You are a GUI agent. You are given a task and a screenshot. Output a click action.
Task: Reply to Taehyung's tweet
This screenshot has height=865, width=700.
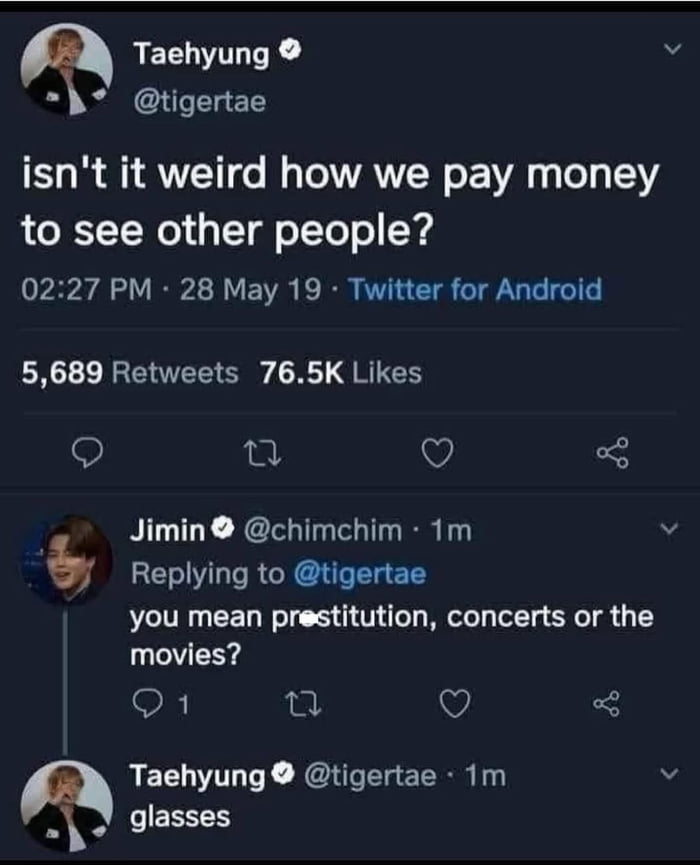click(90, 455)
